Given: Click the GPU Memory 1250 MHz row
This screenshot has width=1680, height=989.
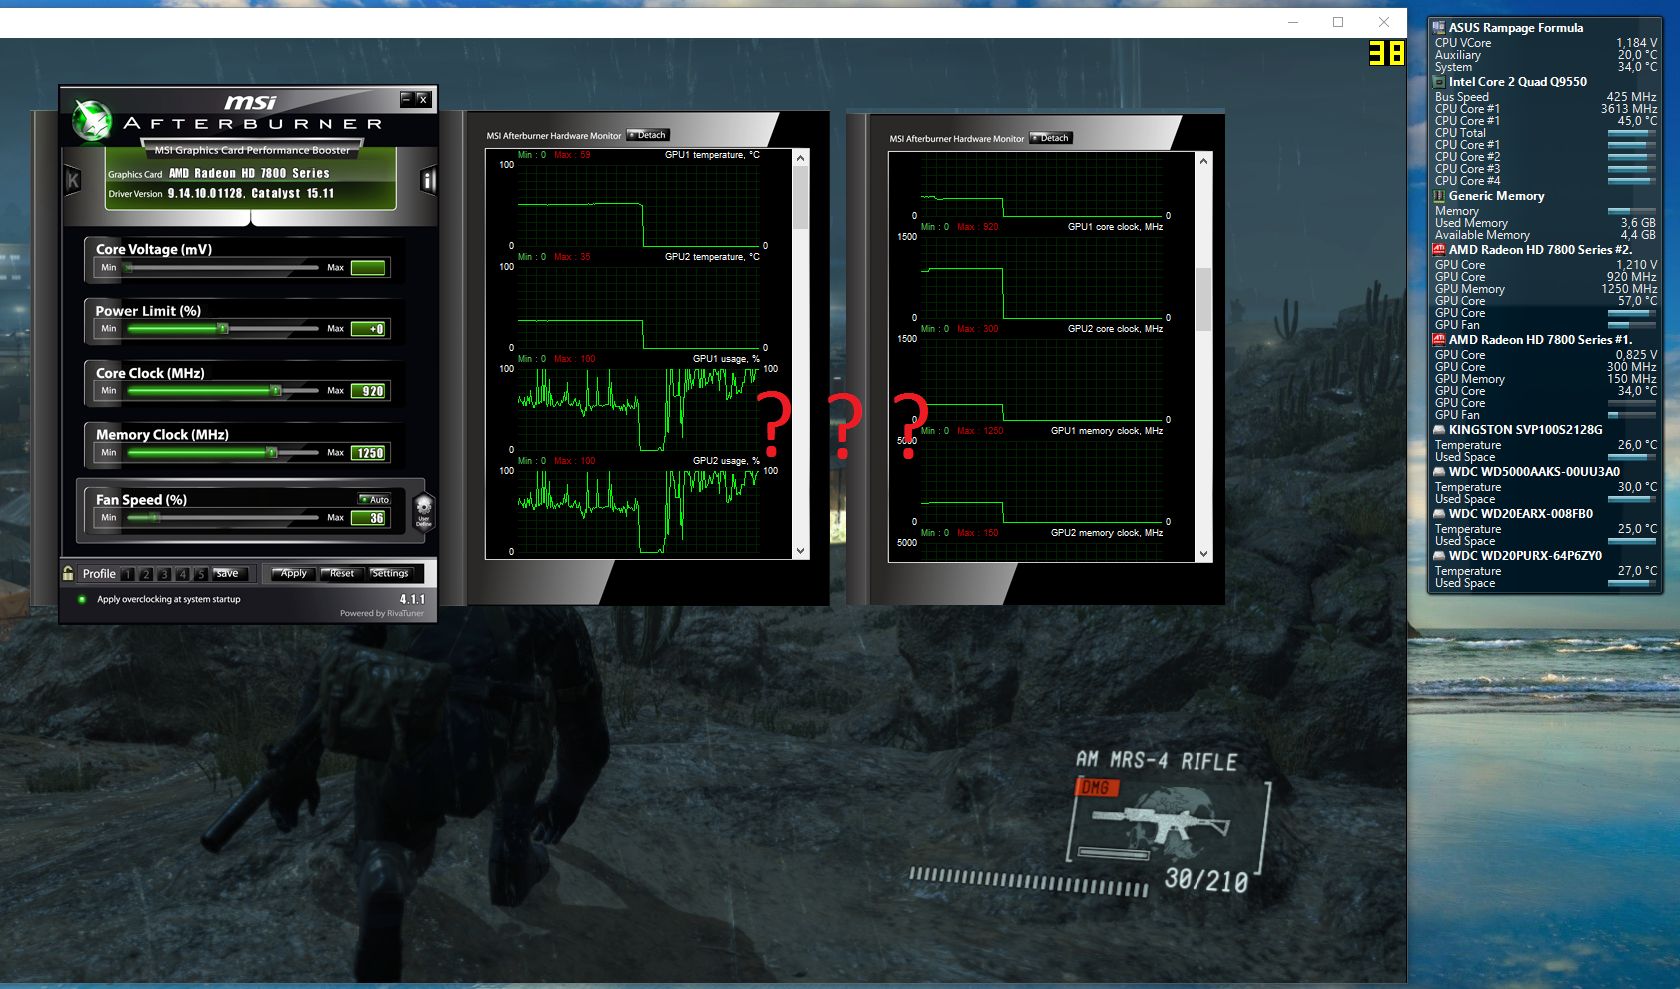Looking at the screenshot, I should (x=1545, y=289).
